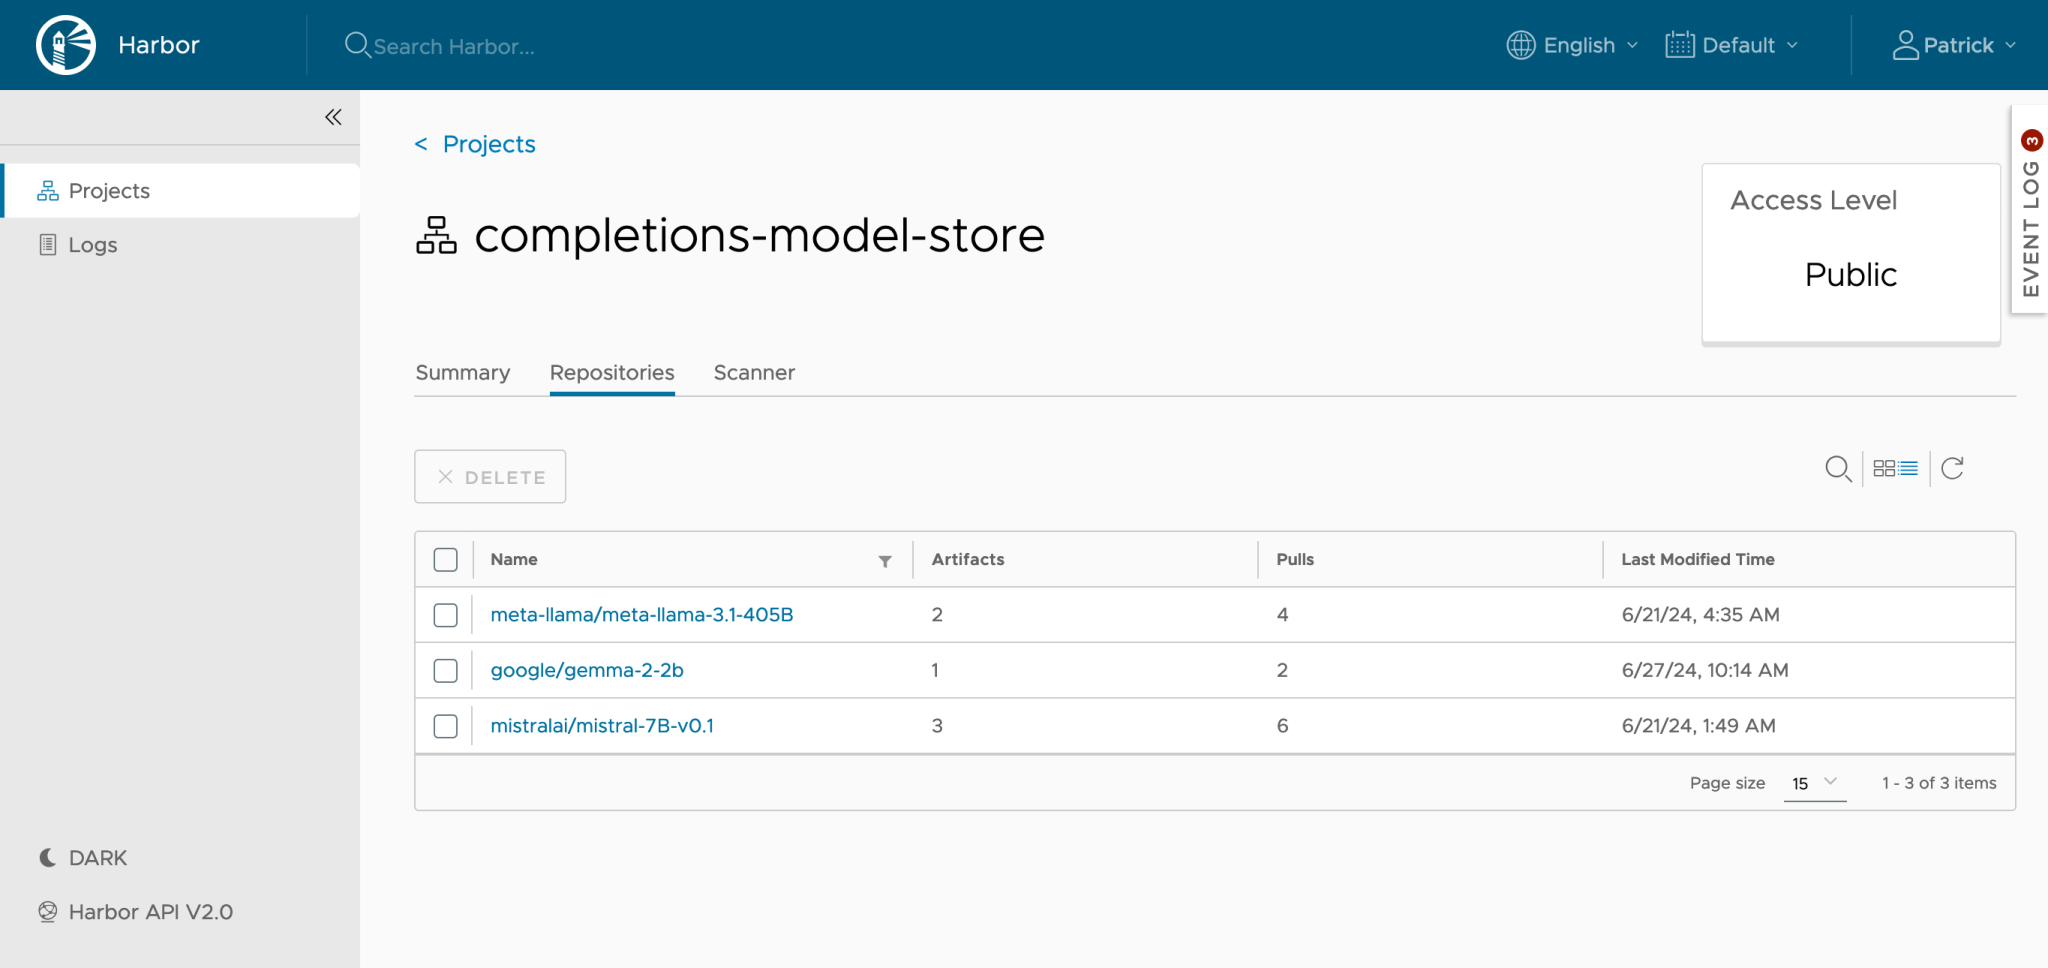Screen dimensions: 2048x968
Task: Check the meta-llama/meta-llama-3.1-405B row checkbox
Action: (x=446, y=615)
